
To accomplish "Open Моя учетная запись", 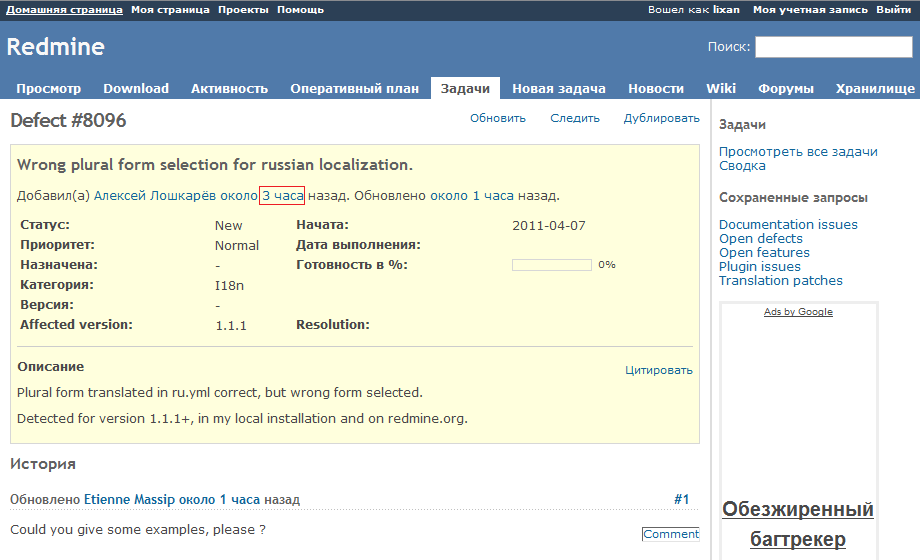I will [x=810, y=10].
